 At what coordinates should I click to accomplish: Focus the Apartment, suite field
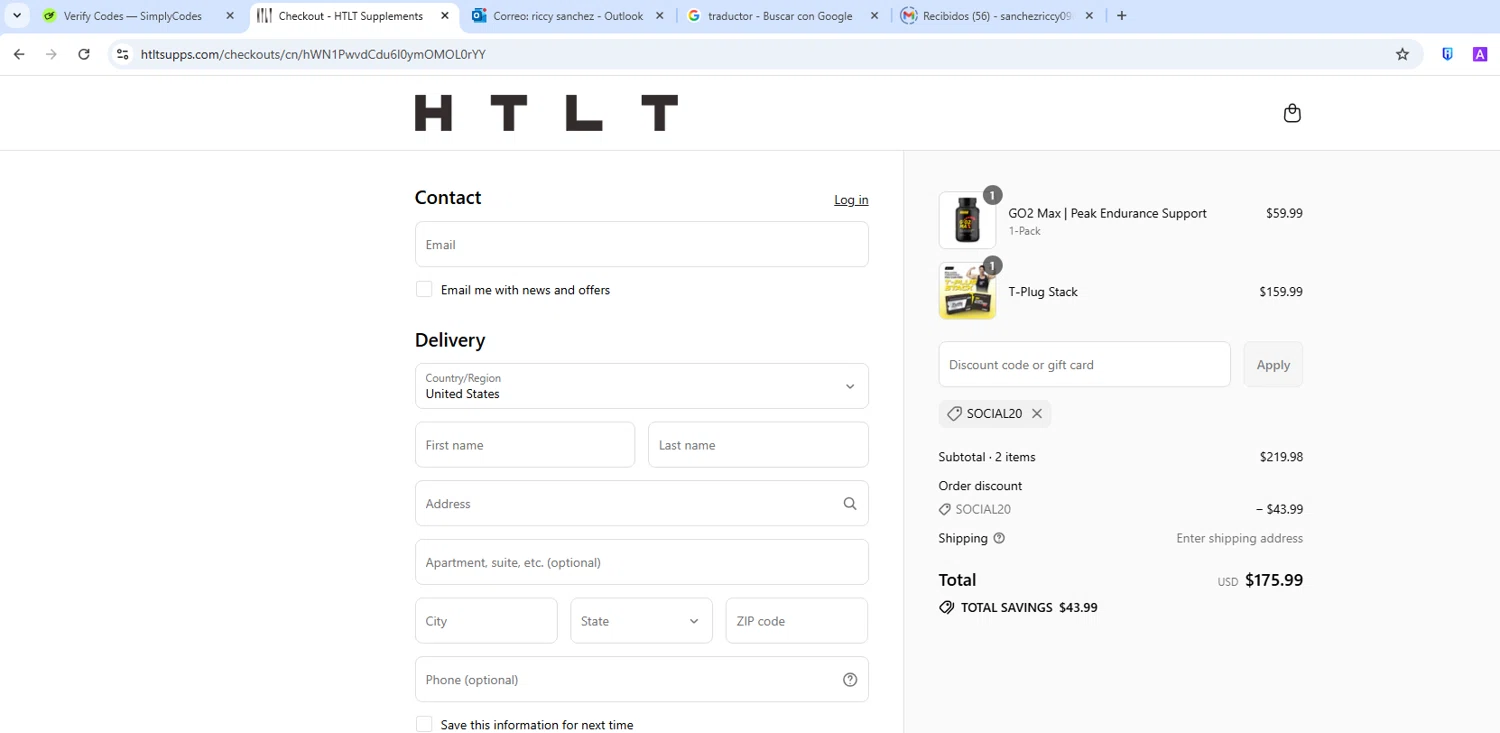tap(642, 562)
